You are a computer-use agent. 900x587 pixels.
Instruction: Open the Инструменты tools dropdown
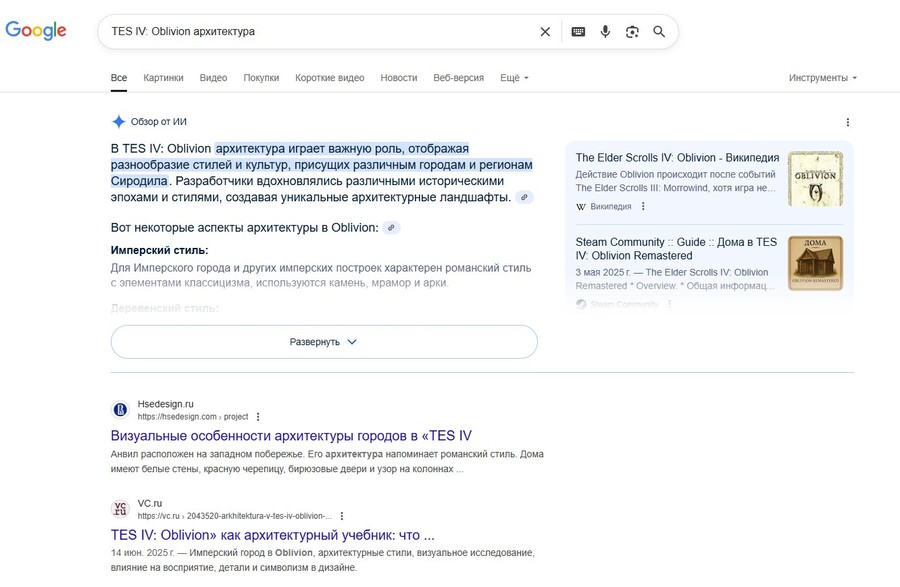[822, 78]
